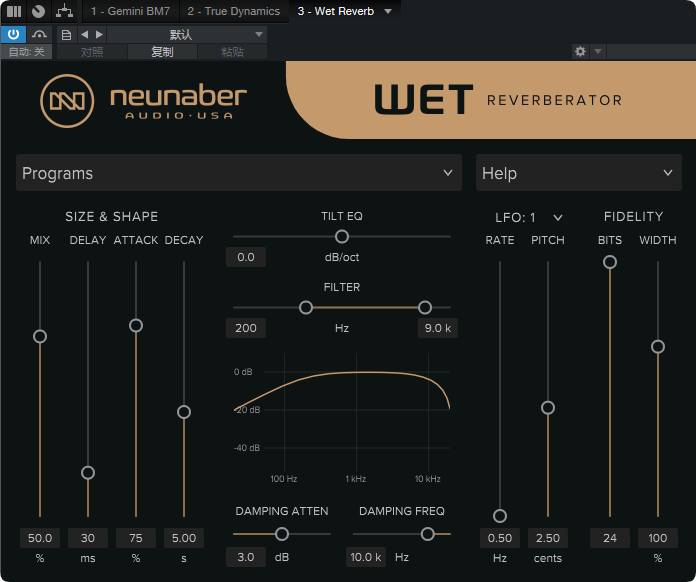
Task: Expand the arrow next to gear icon
Action: 598,51
